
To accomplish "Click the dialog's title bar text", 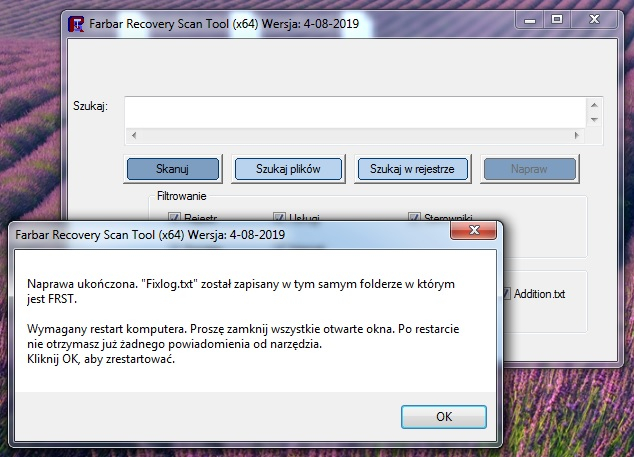I will tap(150, 235).
